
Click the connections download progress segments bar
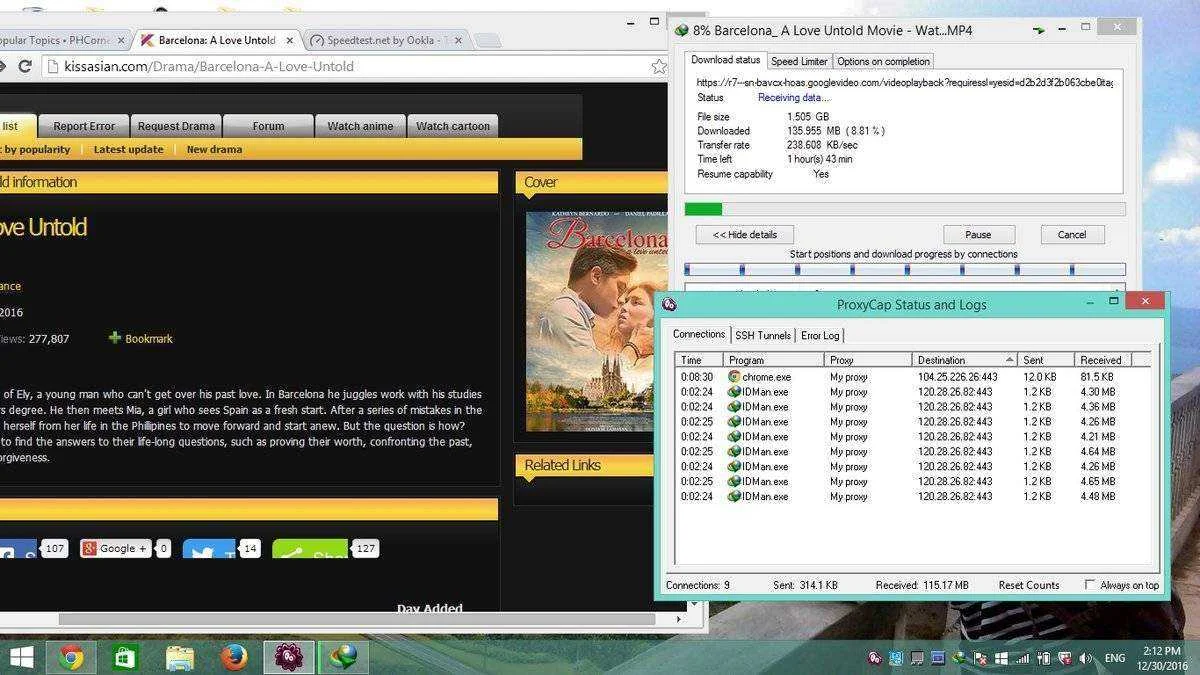pos(905,269)
